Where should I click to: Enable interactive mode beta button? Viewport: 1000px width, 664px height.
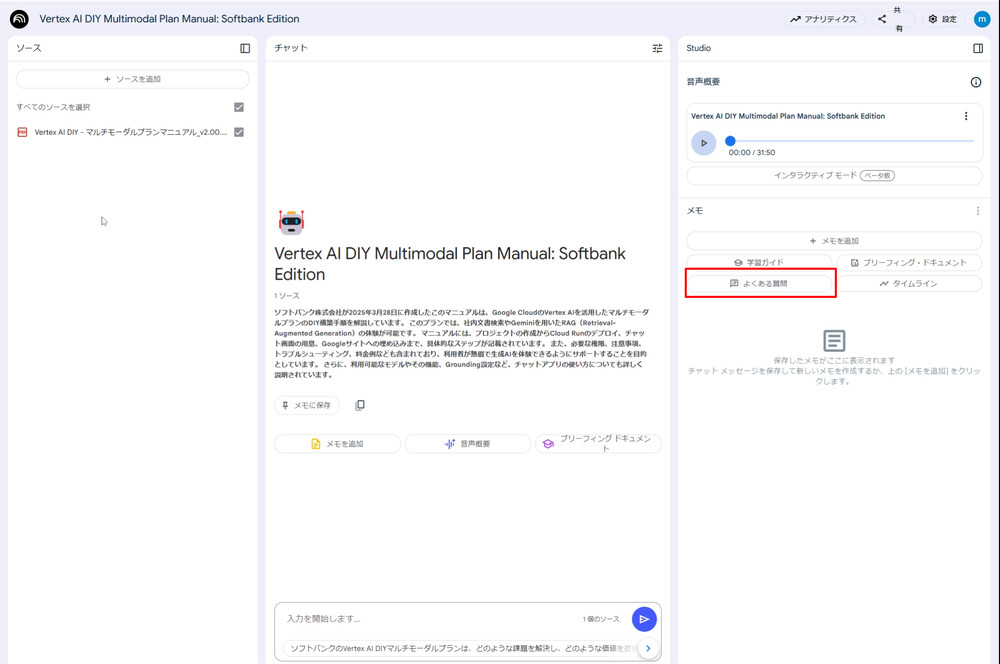point(834,175)
